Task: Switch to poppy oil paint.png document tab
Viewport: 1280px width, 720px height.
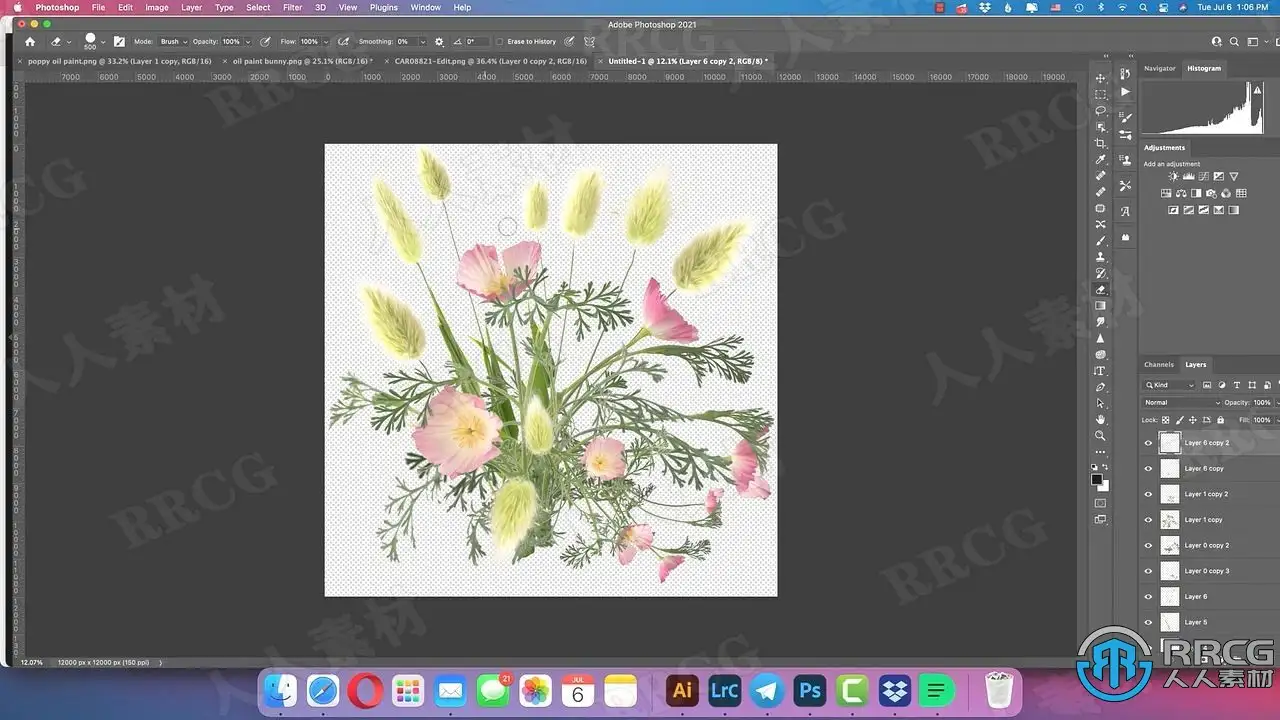Action: [119, 61]
